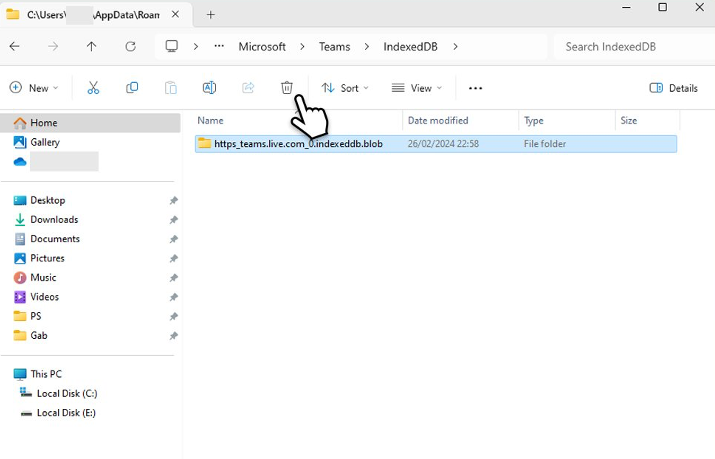Open the PS pinned folder

tap(36, 316)
